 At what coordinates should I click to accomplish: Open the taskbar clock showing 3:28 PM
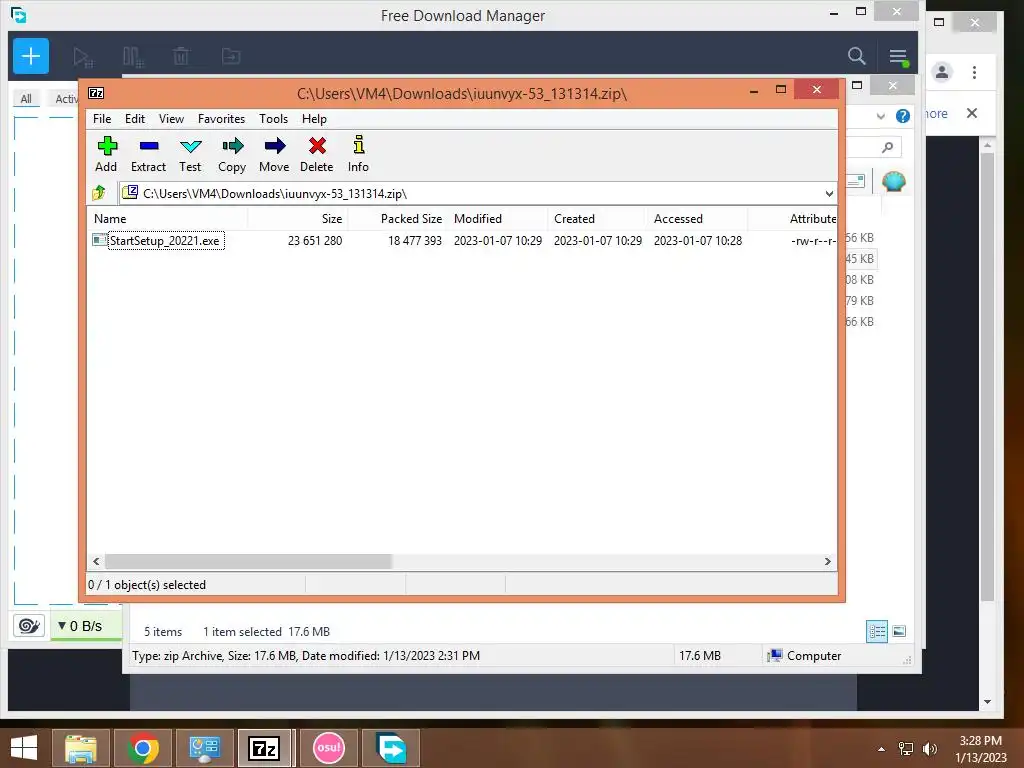pyautogui.click(x=980, y=749)
